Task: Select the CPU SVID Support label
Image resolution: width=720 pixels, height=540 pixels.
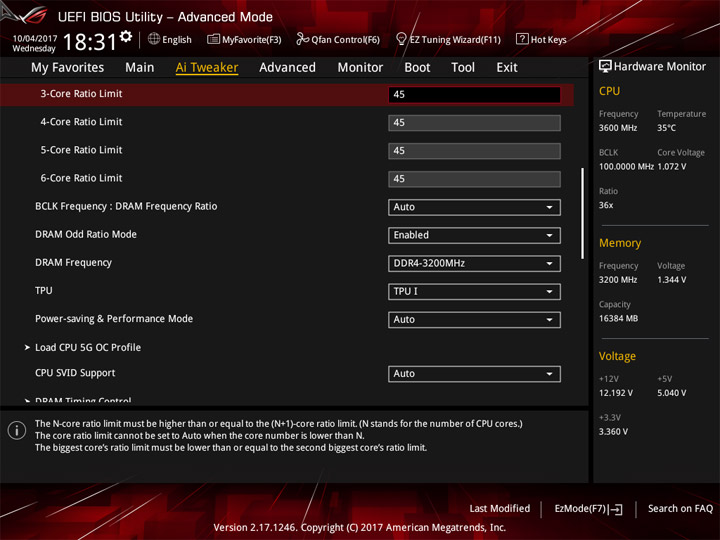Action: [75, 373]
